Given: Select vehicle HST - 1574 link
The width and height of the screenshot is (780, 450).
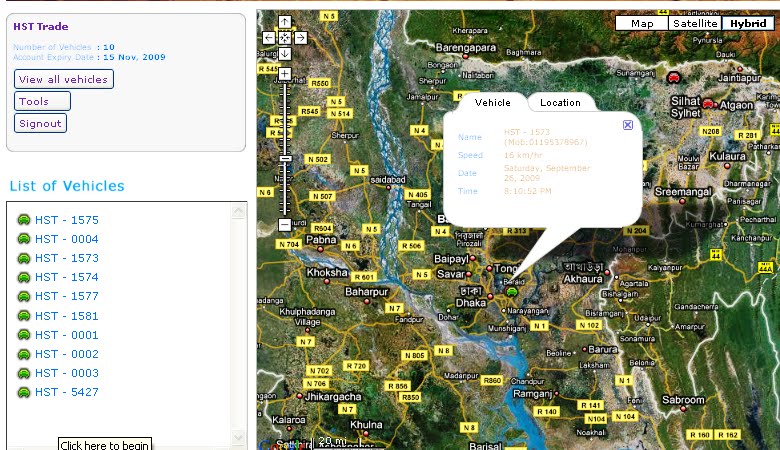Looking at the screenshot, I should tap(67, 277).
